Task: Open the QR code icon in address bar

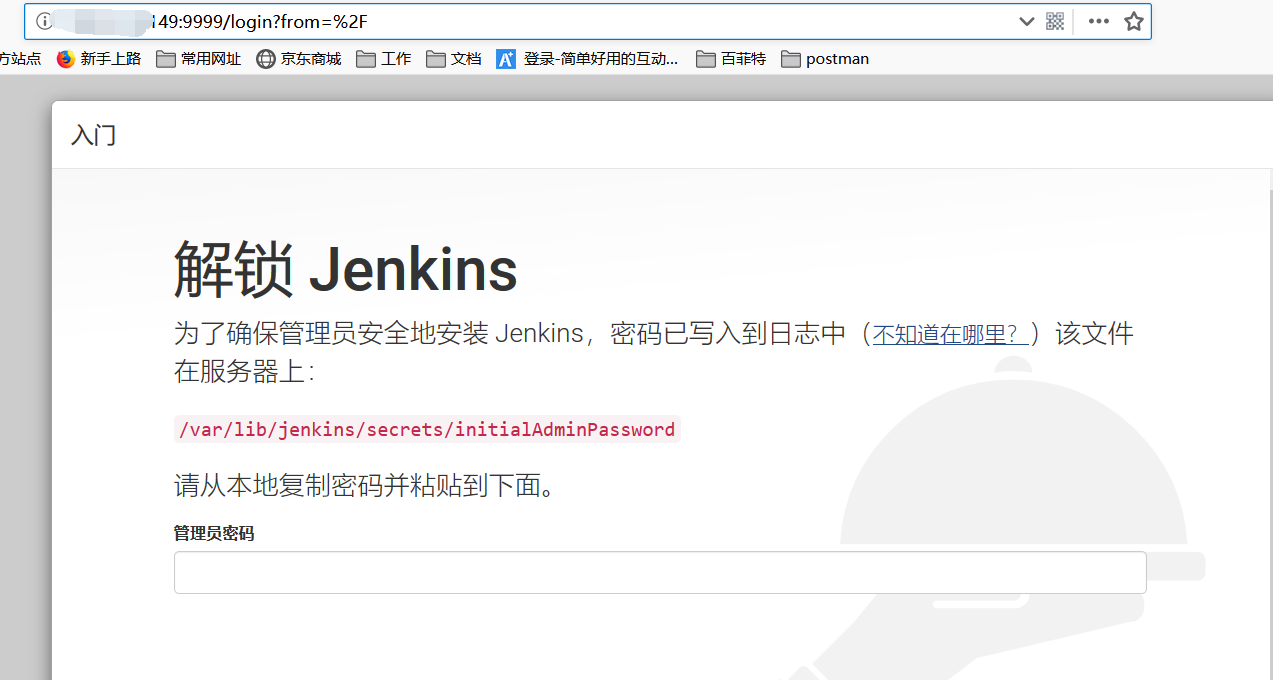Action: tap(1054, 22)
